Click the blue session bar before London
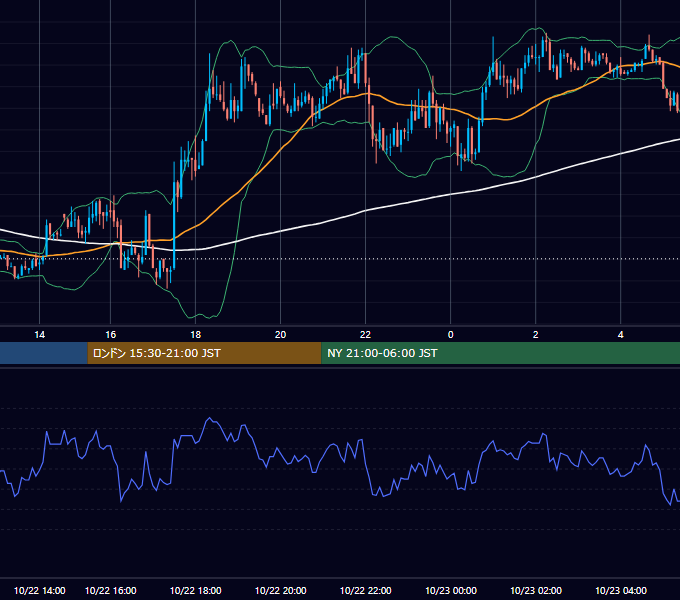Viewport: 680px width, 600px height. click(x=44, y=353)
